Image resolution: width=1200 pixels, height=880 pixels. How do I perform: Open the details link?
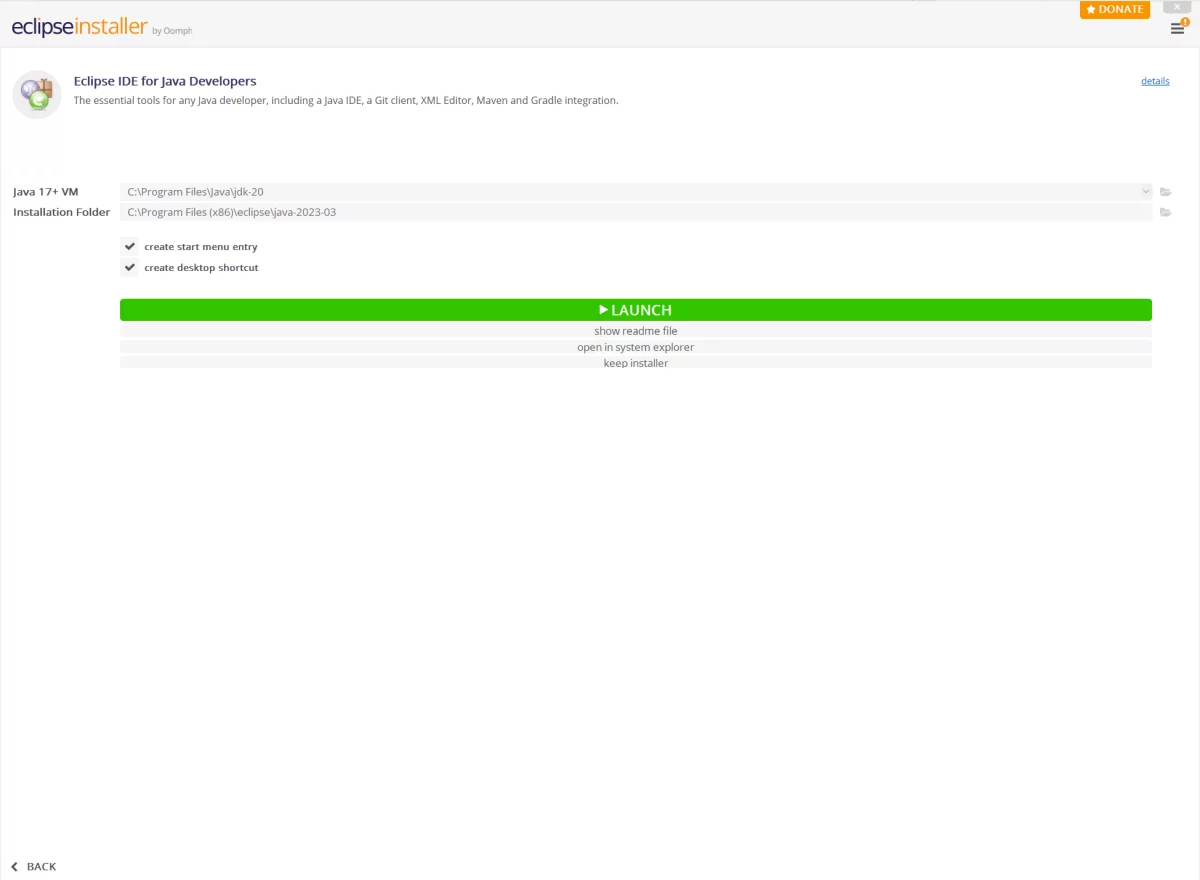(x=1155, y=81)
